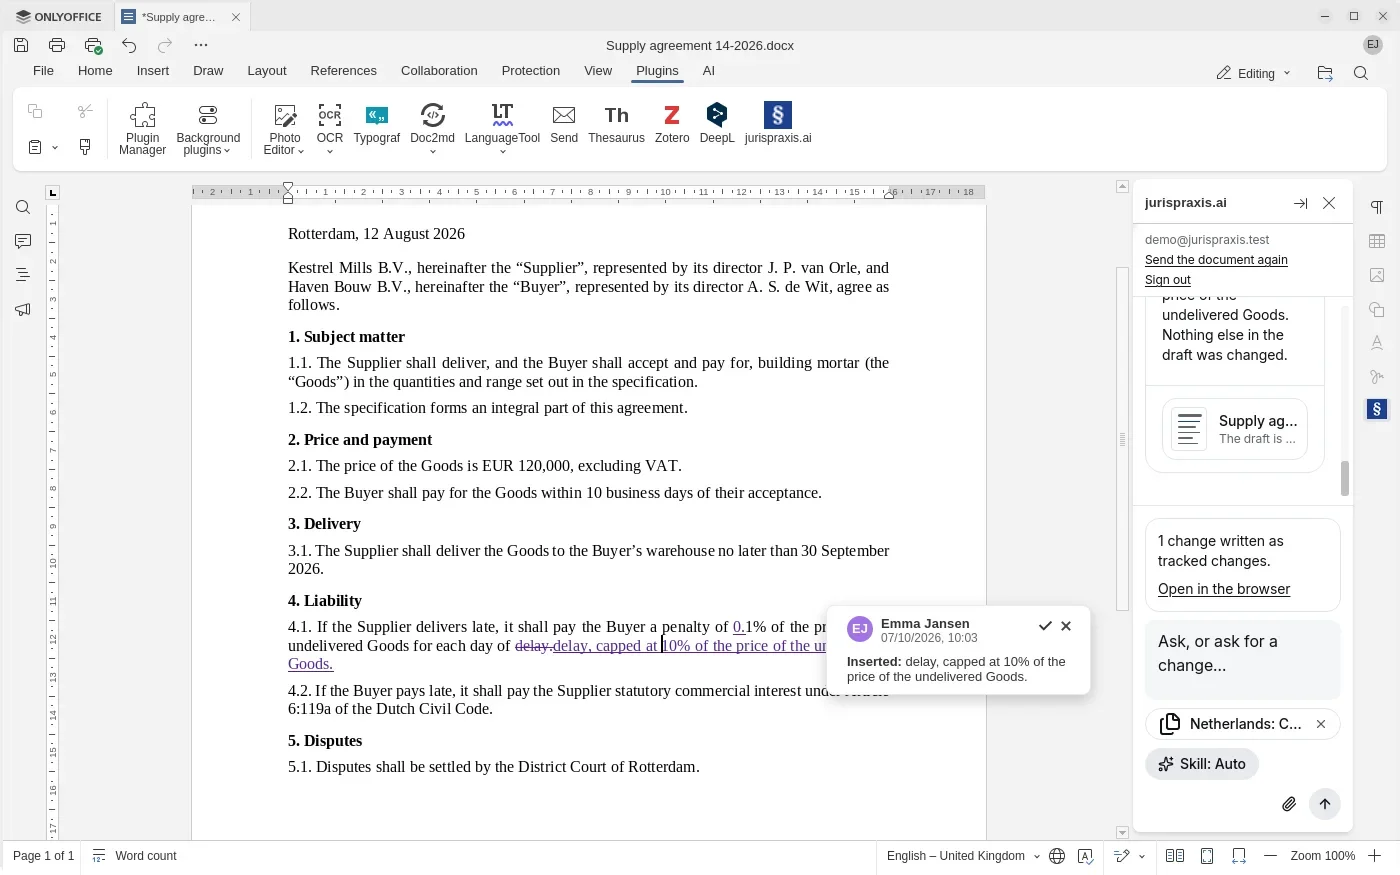Click the Copy style paintbrush icon
Viewport: 1400px width, 875px height.
pos(85,147)
